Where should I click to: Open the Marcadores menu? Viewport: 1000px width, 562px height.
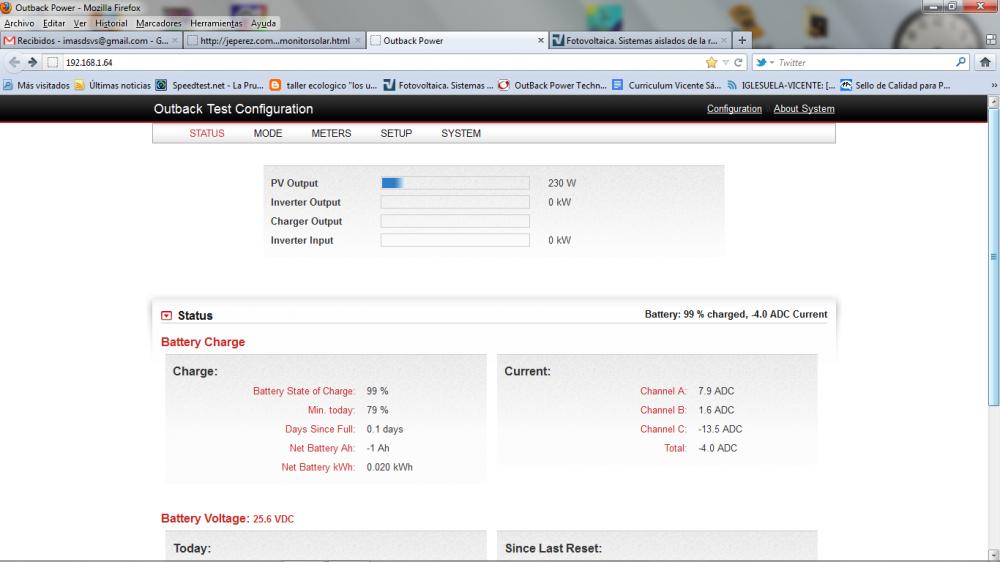click(x=159, y=23)
